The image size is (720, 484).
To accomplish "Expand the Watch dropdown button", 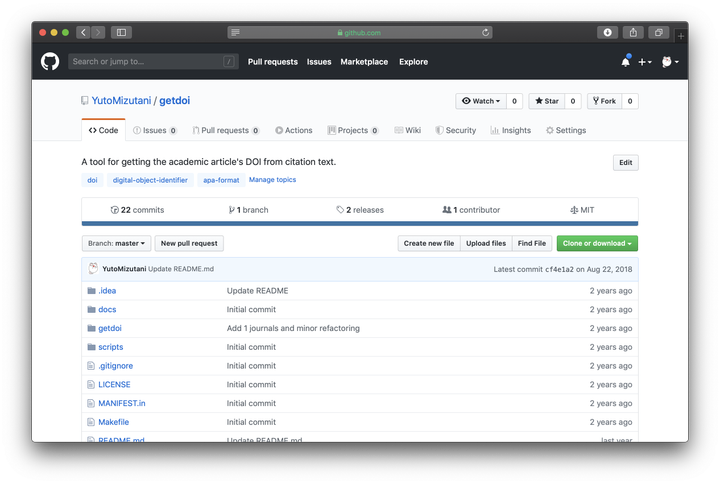I will point(481,101).
